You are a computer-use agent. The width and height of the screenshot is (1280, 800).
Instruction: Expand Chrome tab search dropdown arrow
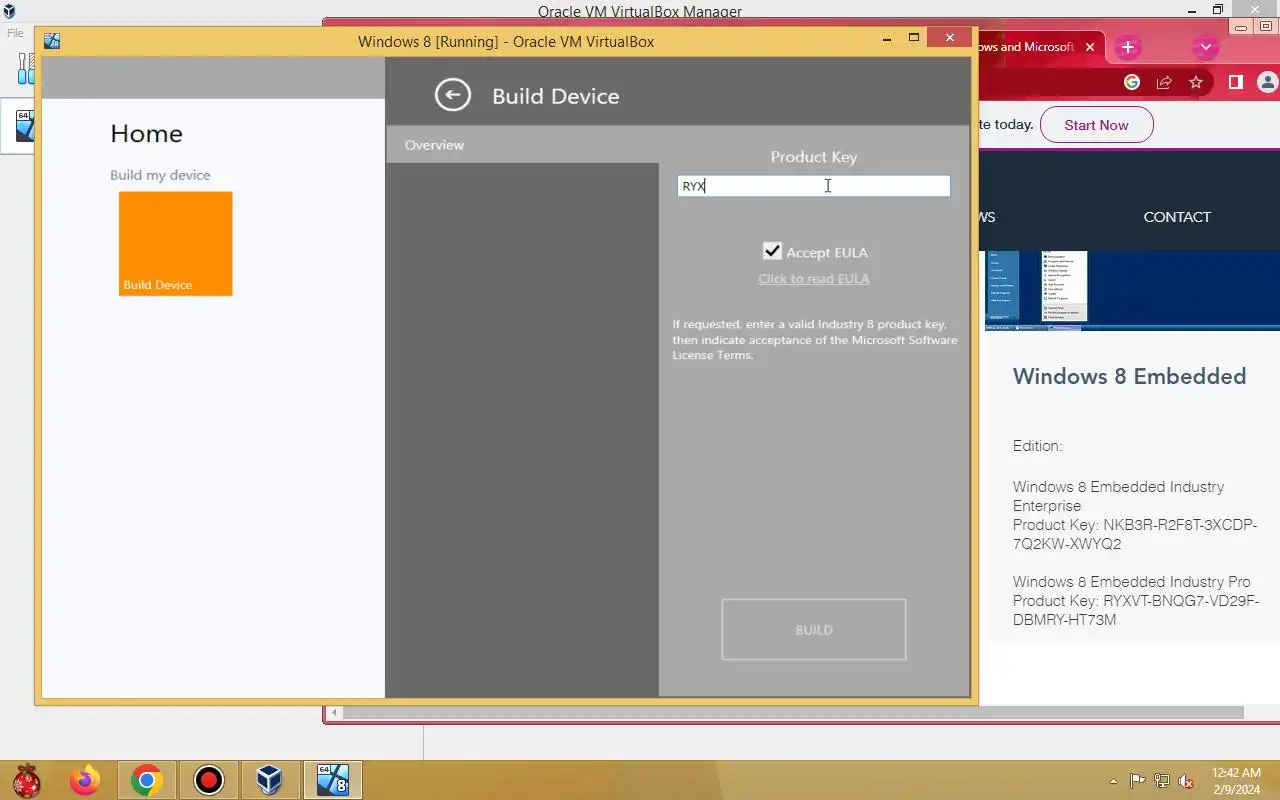1205,47
